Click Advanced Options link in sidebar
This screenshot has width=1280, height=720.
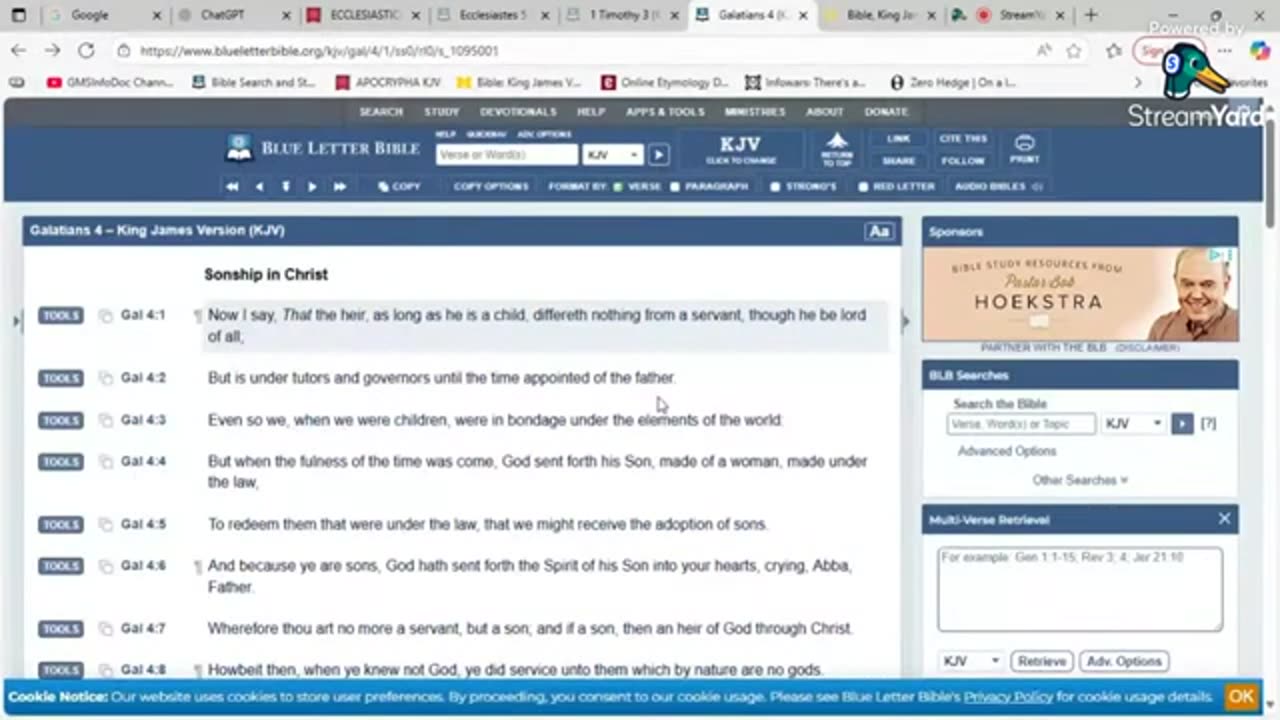(1006, 451)
